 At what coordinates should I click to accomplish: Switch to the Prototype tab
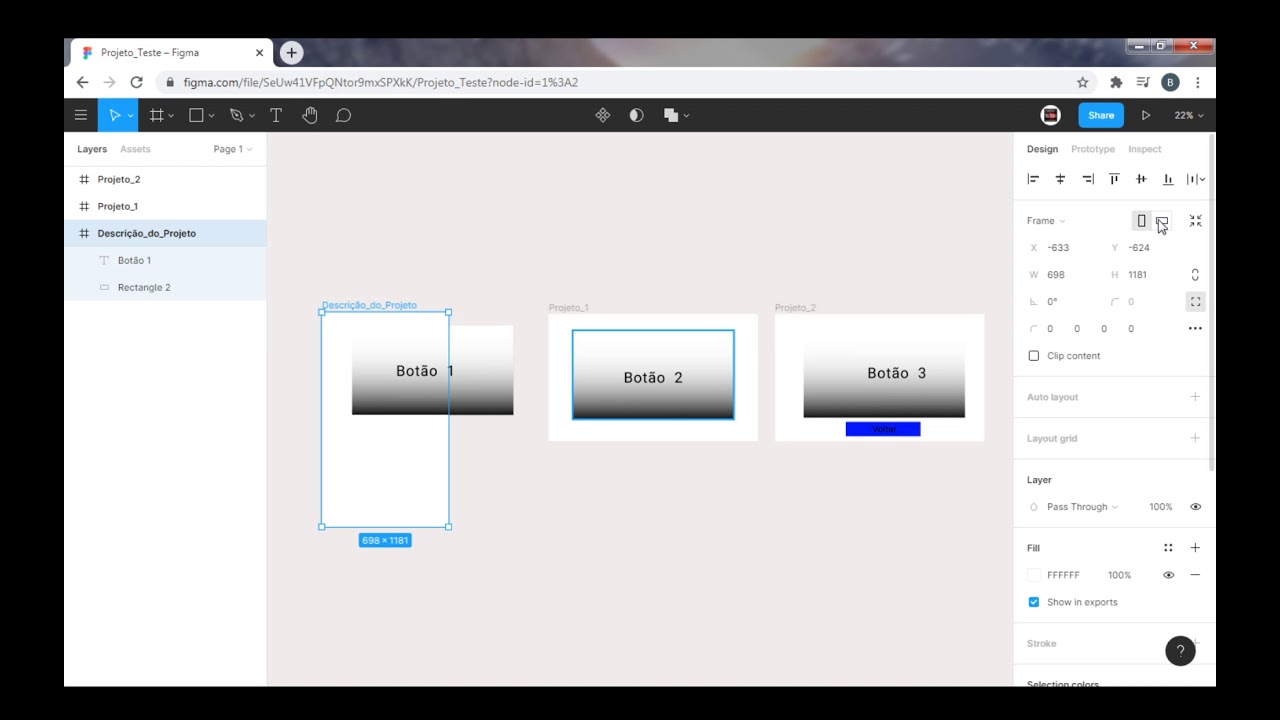(x=1093, y=149)
